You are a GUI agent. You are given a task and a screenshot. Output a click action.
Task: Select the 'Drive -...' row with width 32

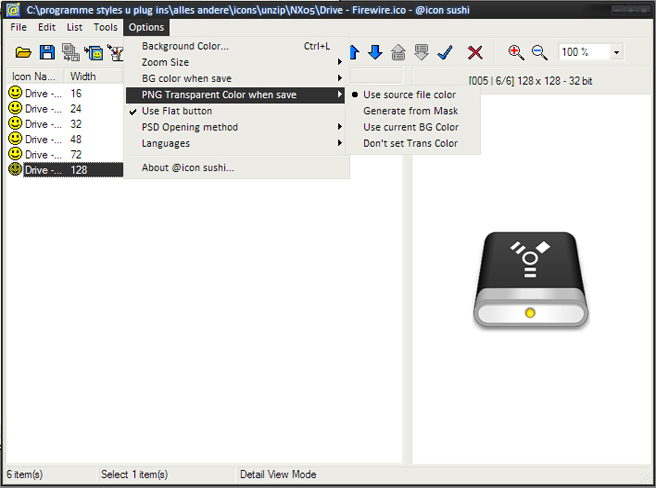[x=65, y=124]
